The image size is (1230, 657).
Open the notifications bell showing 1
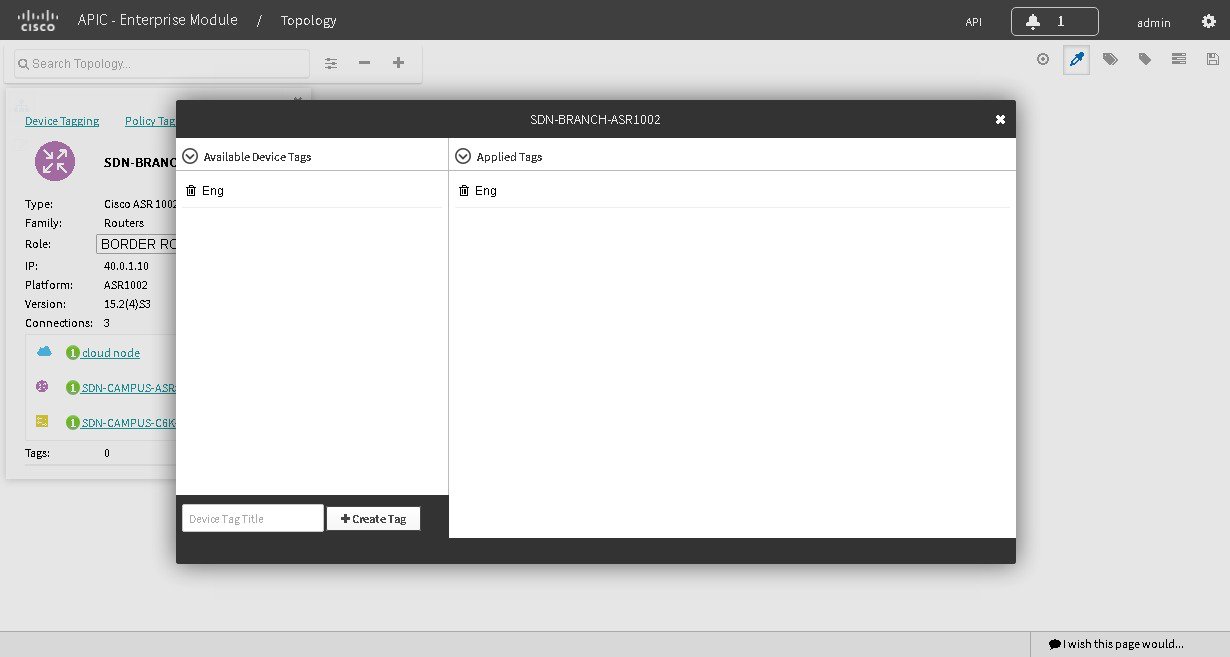pos(1054,21)
